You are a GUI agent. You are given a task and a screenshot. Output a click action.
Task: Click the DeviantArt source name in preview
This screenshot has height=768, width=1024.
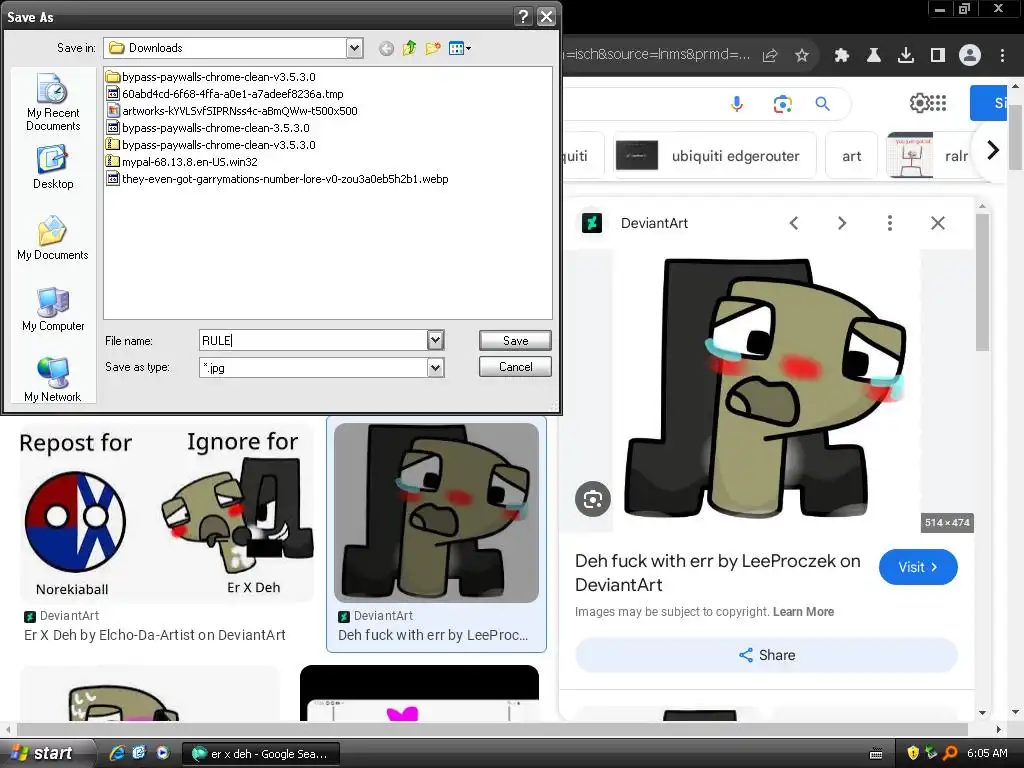click(654, 223)
